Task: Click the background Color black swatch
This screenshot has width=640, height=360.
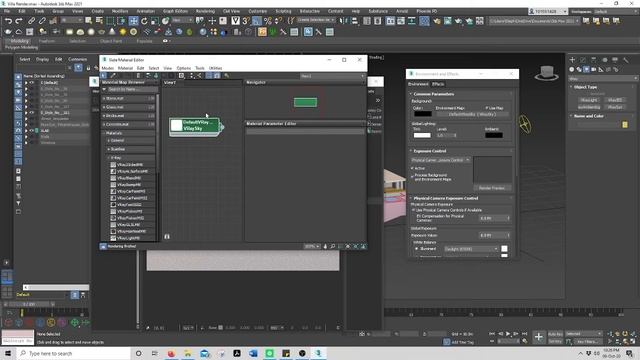Action: pyautogui.click(x=423, y=114)
